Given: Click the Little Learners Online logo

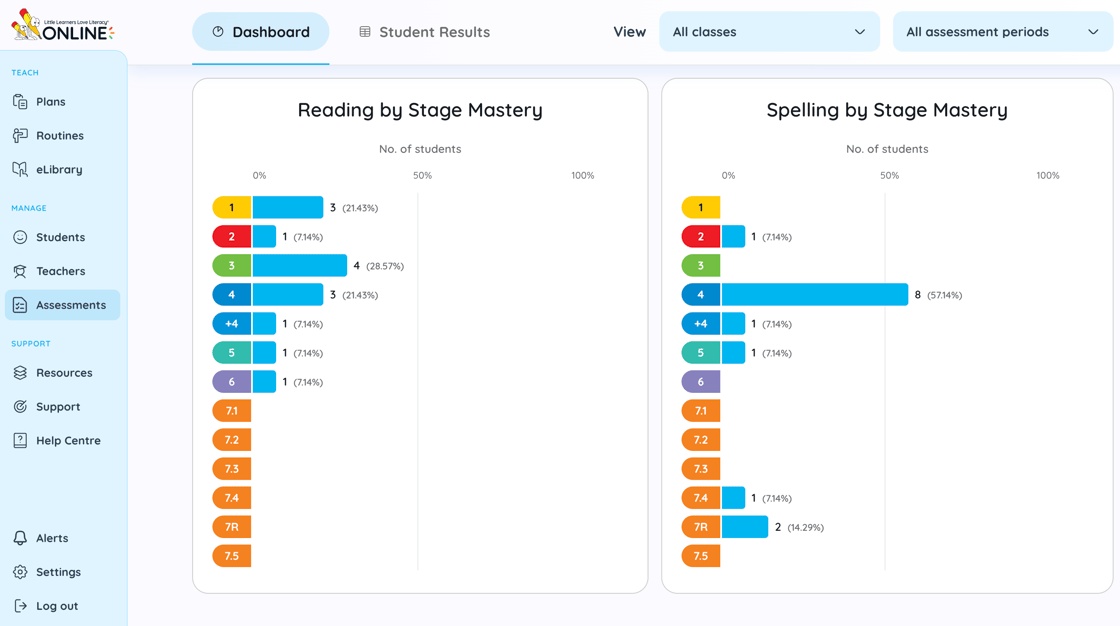Looking at the screenshot, I should 62,26.
